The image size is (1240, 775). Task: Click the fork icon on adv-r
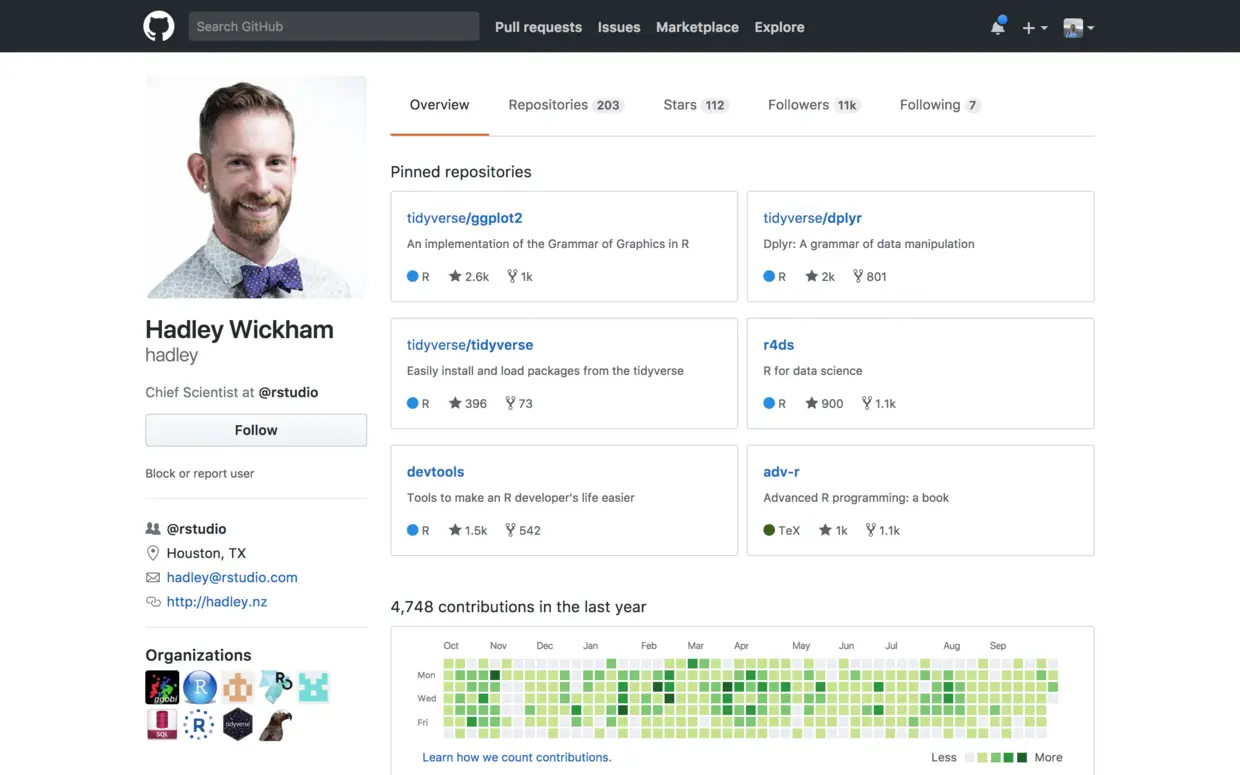click(x=871, y=530)
